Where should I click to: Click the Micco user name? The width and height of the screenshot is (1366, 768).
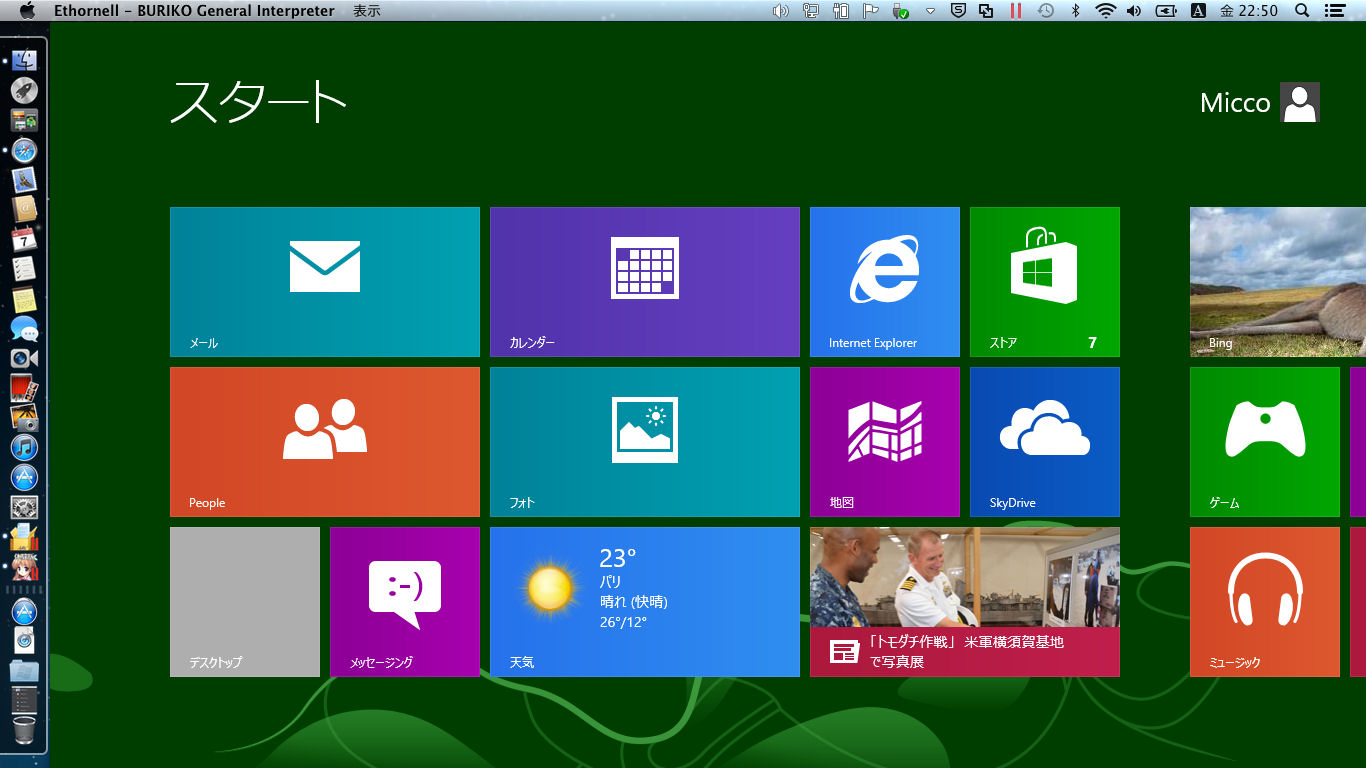[1235, 103]
